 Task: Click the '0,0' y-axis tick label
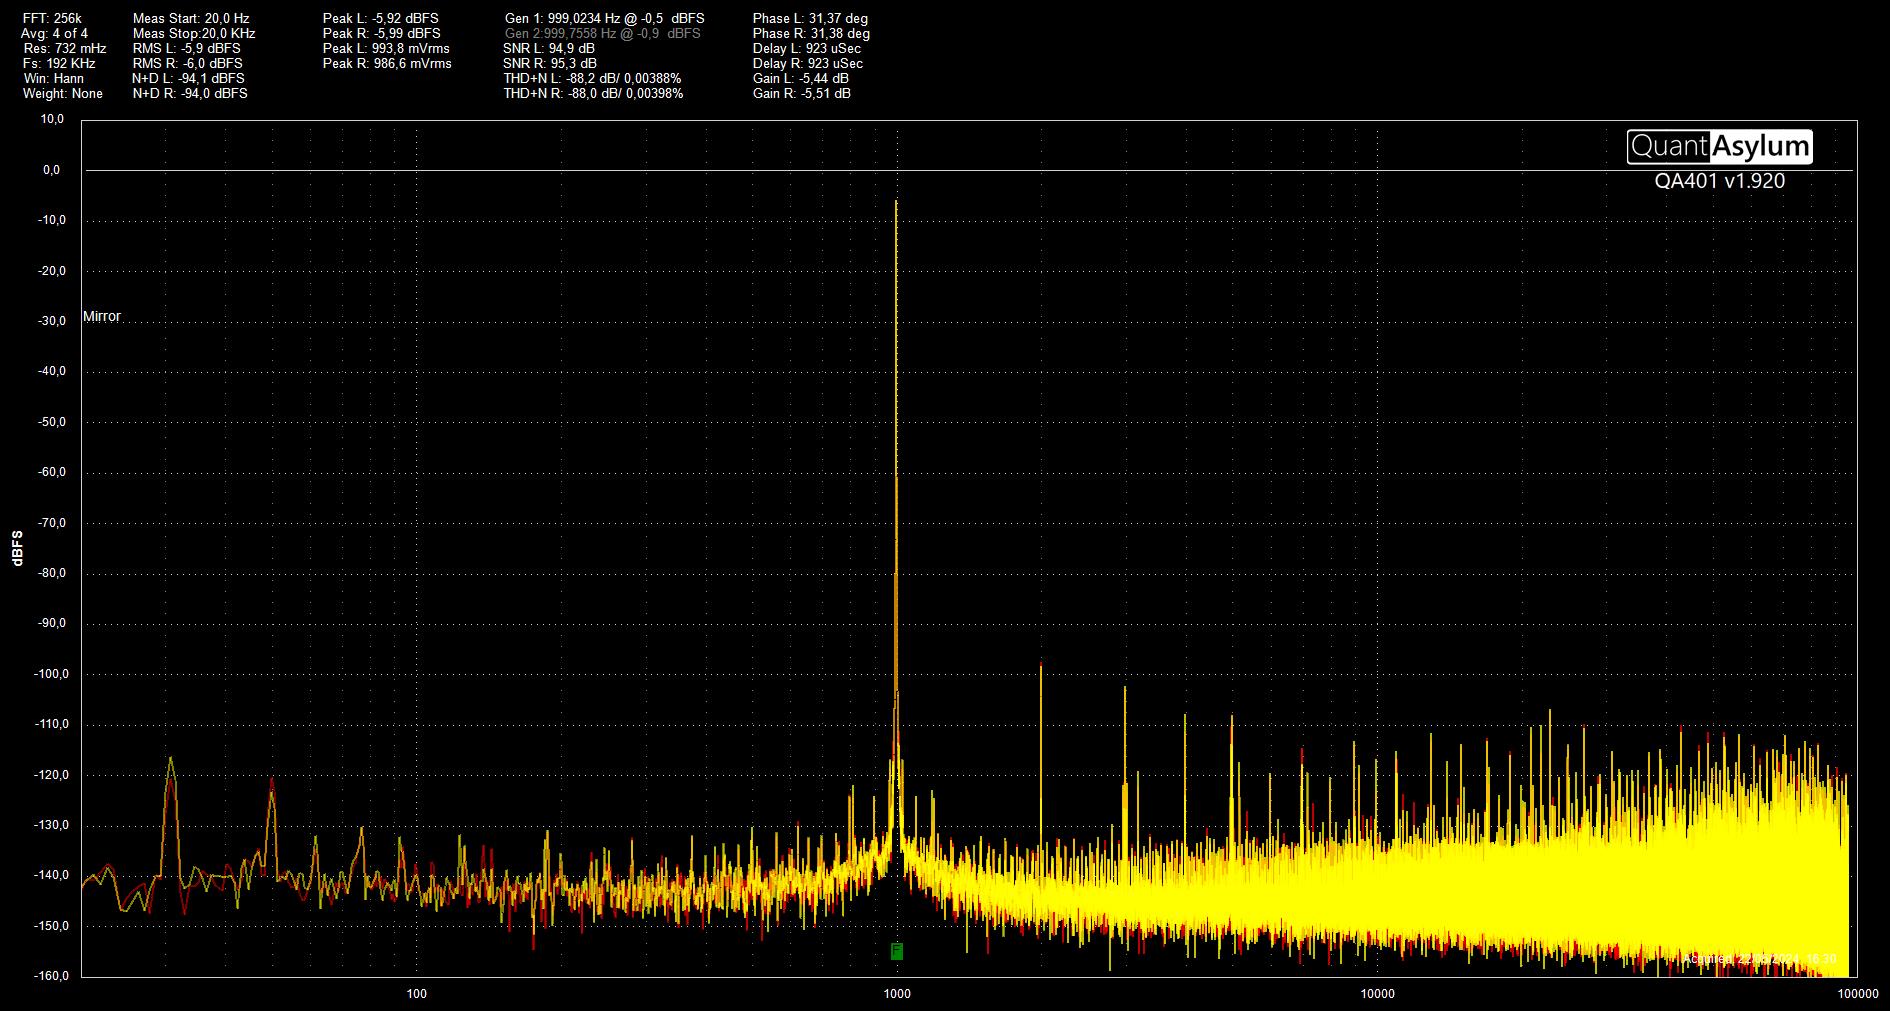[51, 170]
